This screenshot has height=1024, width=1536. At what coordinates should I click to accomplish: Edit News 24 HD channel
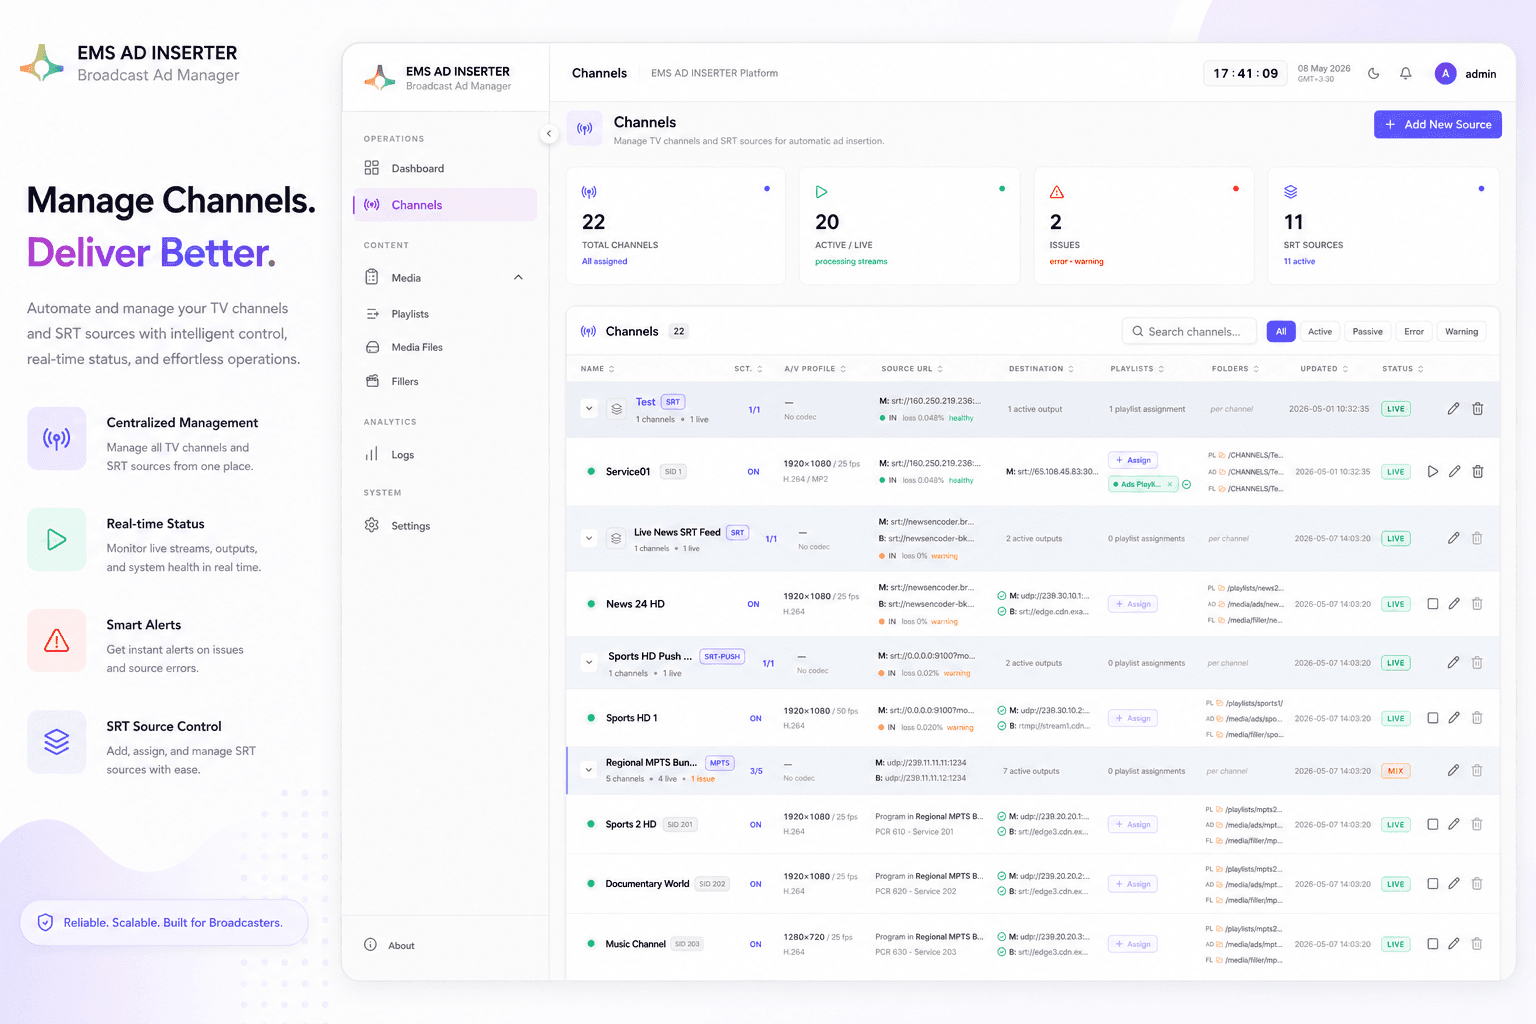click(x=1454, y=604)
